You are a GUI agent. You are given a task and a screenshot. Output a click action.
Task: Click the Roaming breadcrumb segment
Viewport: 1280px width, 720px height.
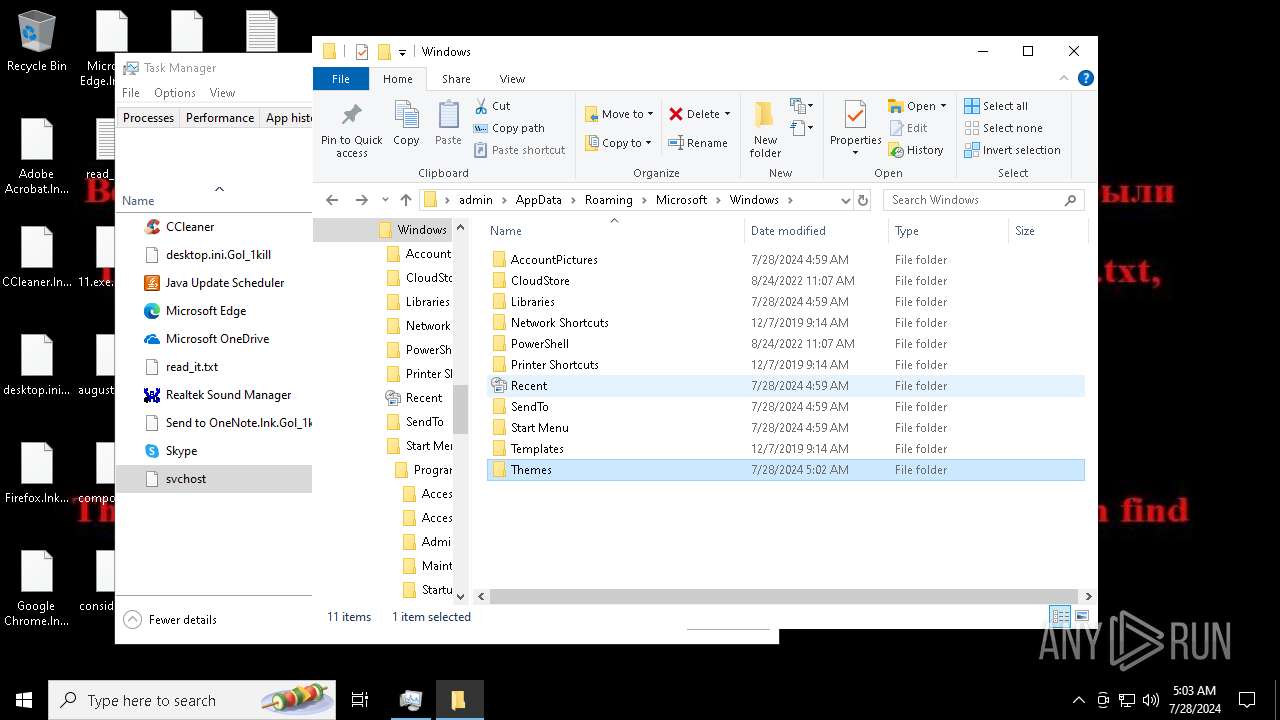(608, 200)
